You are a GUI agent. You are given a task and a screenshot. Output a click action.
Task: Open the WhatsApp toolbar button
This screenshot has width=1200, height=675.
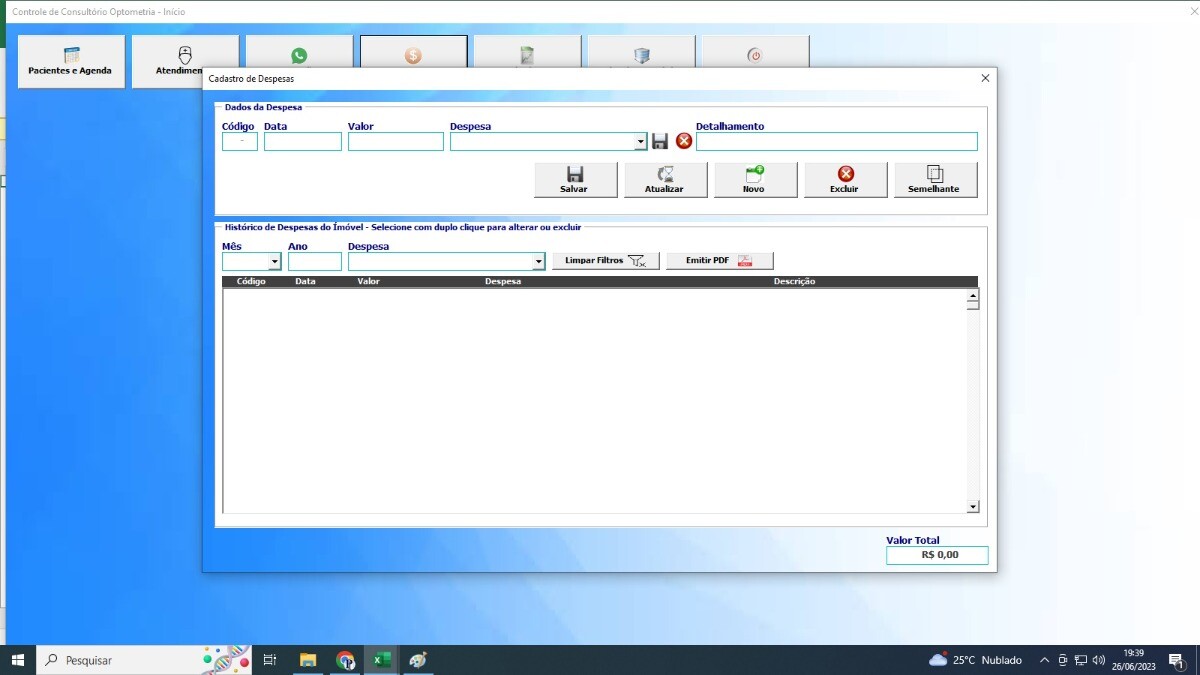[299, 57]
